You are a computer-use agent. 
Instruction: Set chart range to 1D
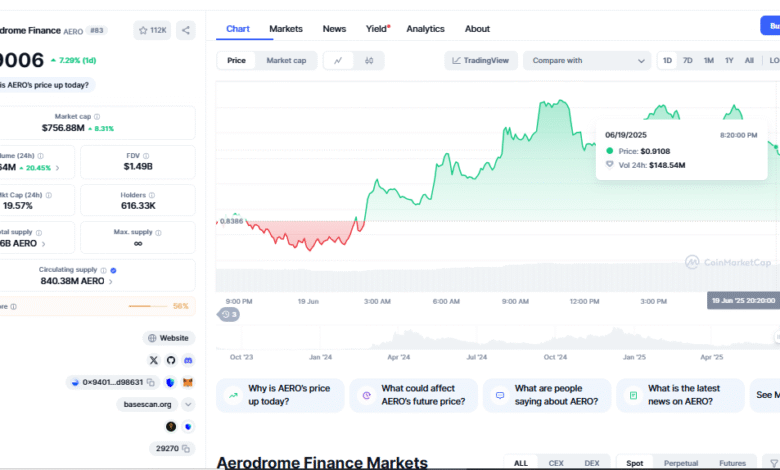coord(667,61)
